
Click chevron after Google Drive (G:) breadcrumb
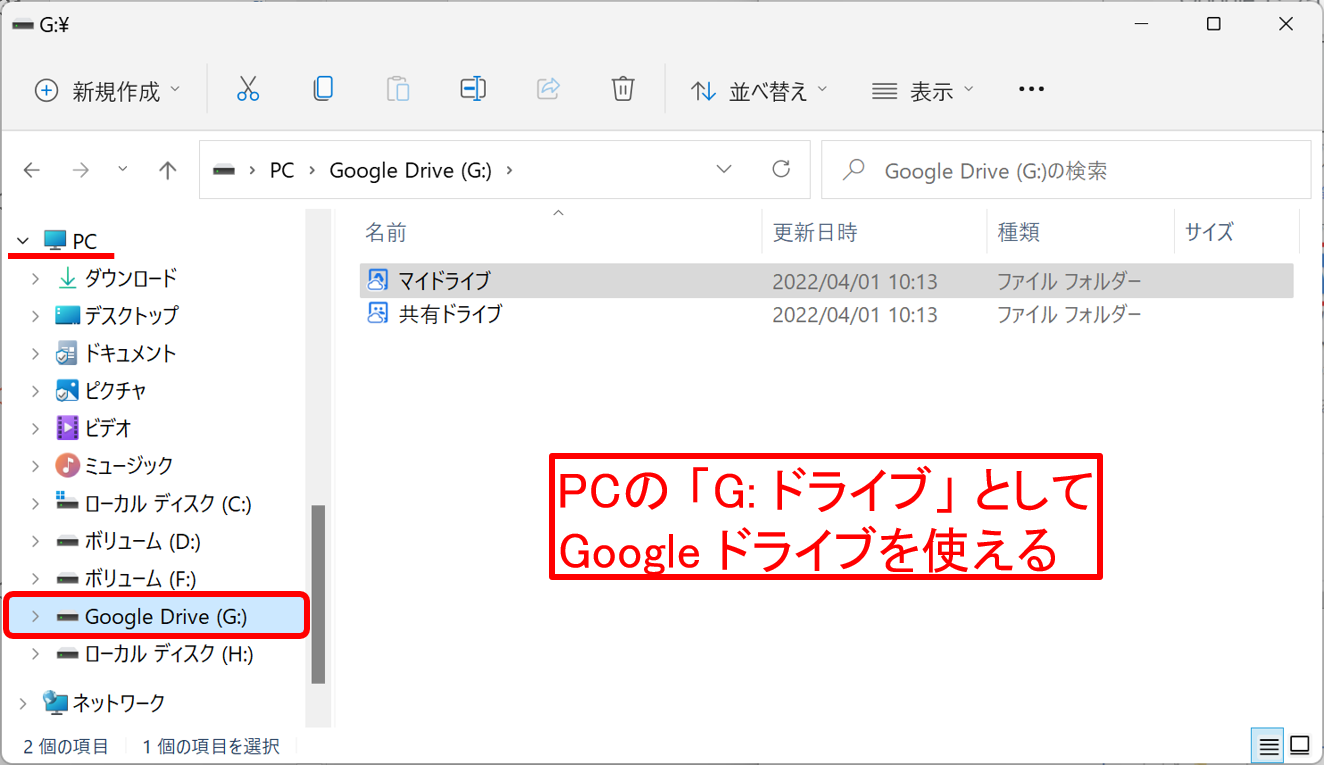(x=510, y=170)
